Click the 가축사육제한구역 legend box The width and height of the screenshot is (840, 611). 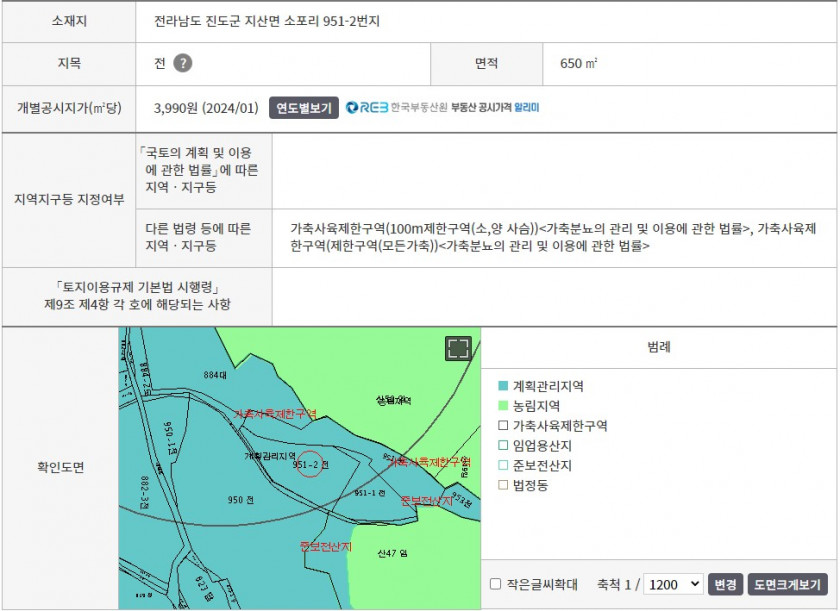coord(504,426)
